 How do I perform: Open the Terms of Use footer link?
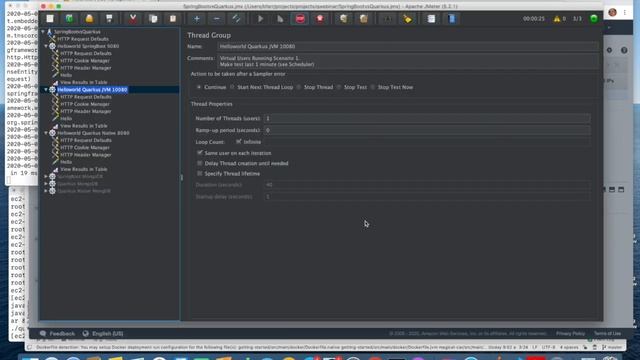click(607, 333)
